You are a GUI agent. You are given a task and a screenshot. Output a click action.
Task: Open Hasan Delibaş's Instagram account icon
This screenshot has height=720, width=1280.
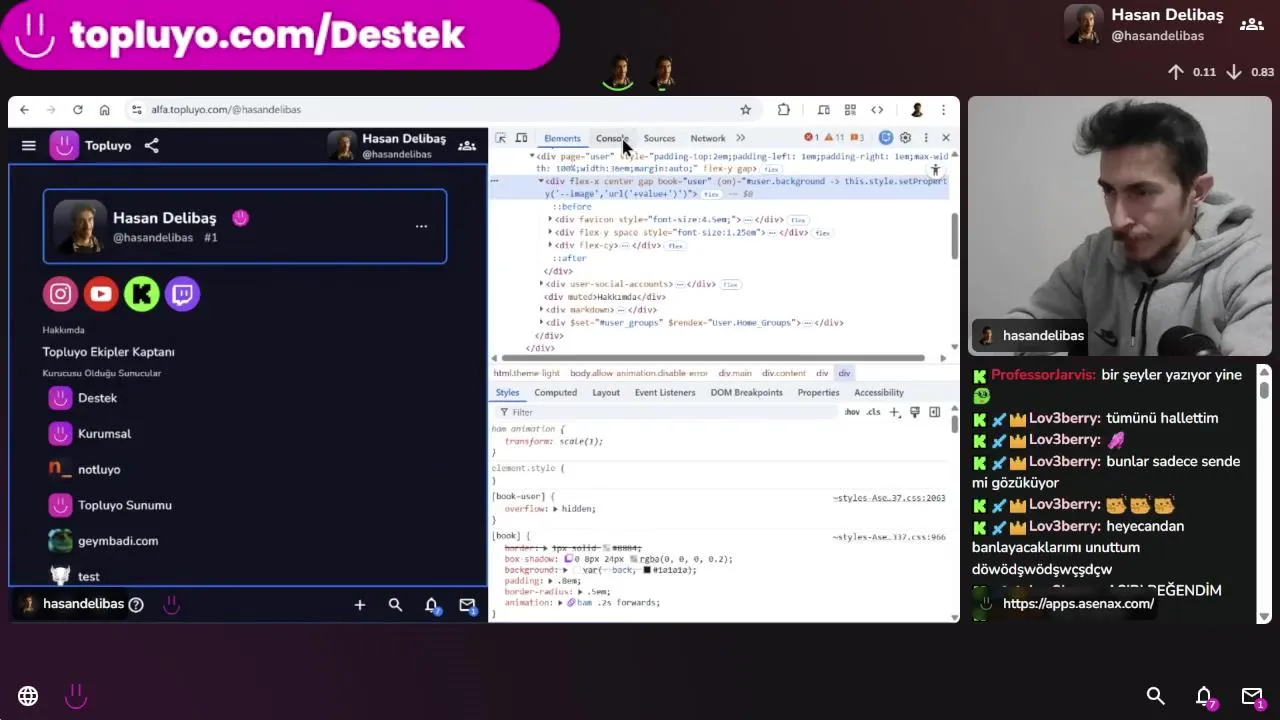tap(61, 294)
